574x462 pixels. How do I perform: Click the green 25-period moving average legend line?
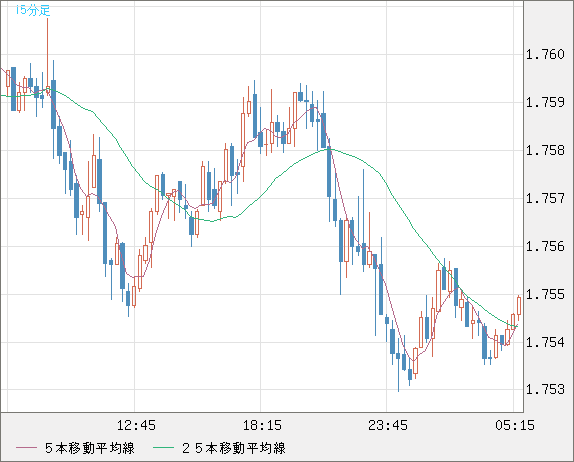(x=164, y=448)
